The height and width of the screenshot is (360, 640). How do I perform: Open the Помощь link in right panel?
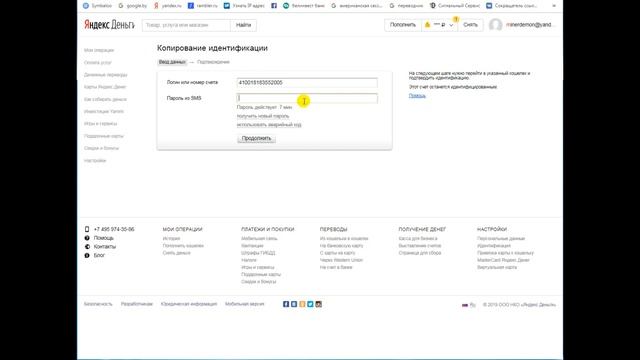click(417, 96)
